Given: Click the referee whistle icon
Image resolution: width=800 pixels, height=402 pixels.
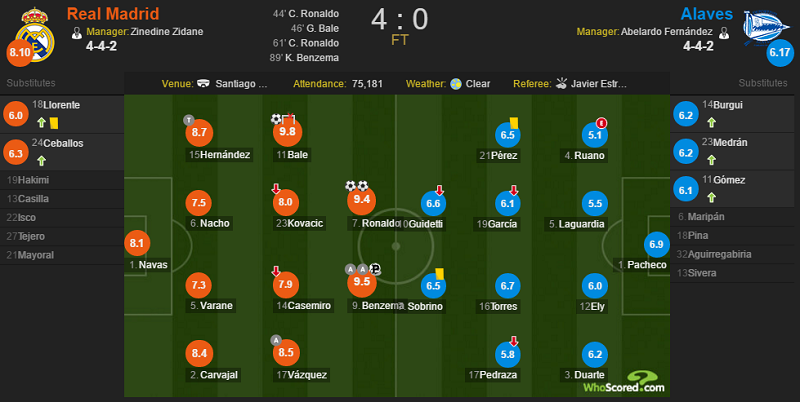Looking at the screenshot, I should [x=561, y=83].
